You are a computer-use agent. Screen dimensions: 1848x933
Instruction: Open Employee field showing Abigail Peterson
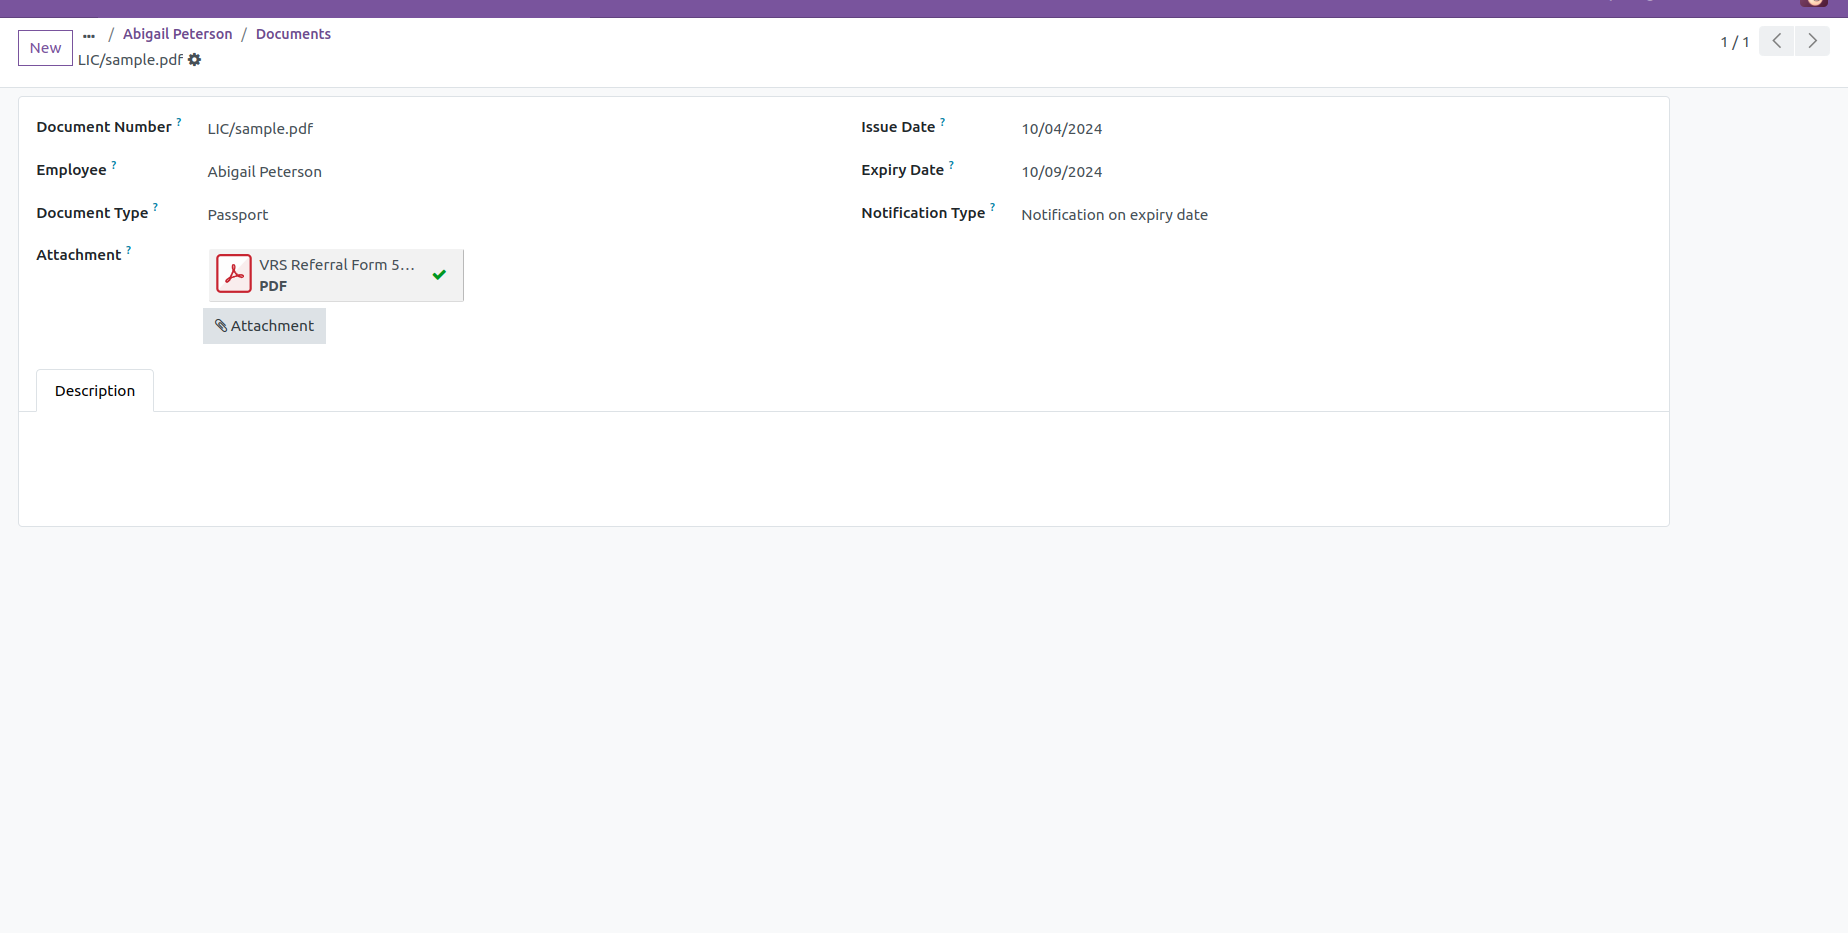click(x=264, y=172)
